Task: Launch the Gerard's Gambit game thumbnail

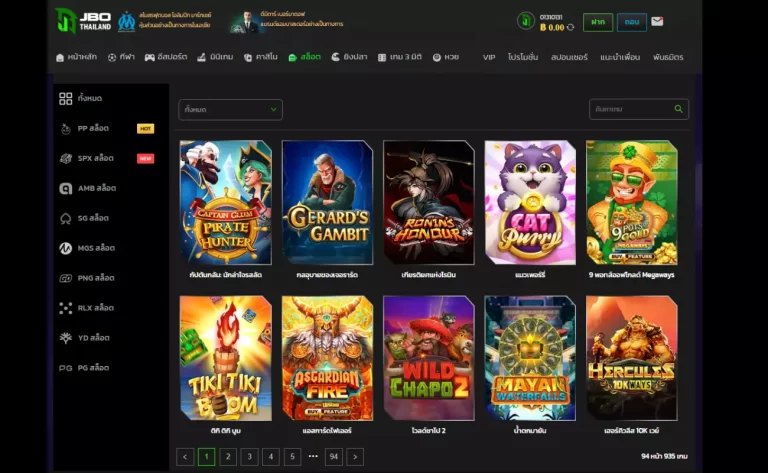Action: pos(327,202)
